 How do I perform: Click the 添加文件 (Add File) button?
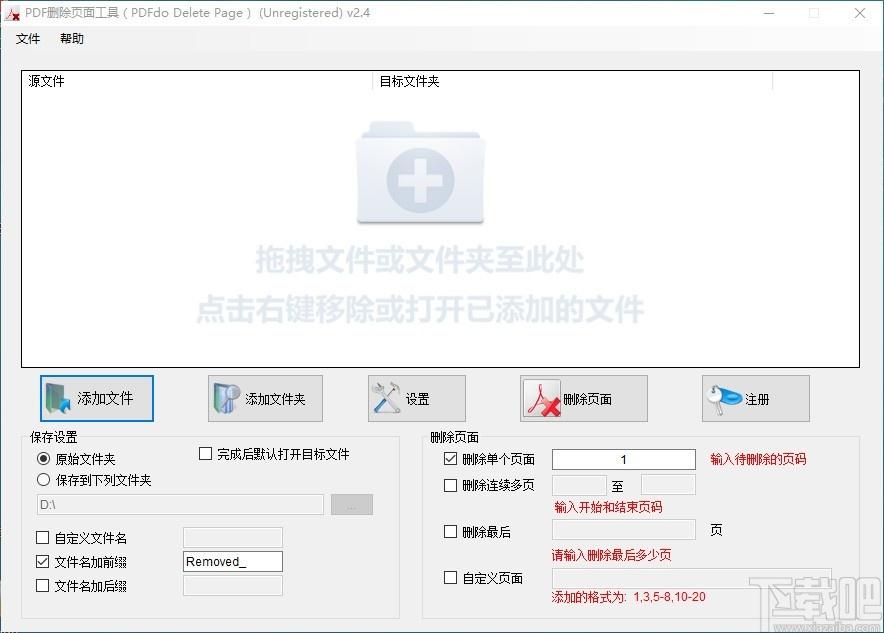pos(96,399)
